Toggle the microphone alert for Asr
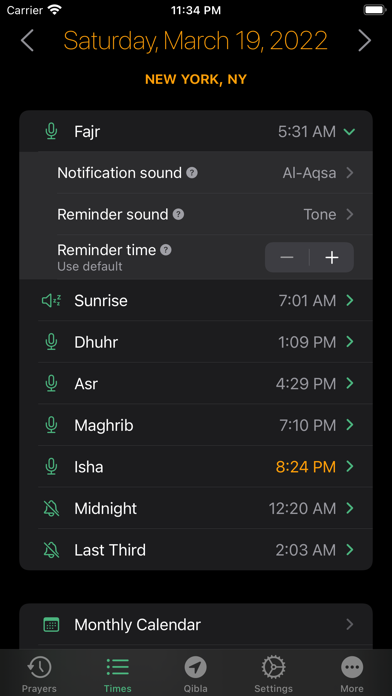The image size is (392, 696). point(51,384)
